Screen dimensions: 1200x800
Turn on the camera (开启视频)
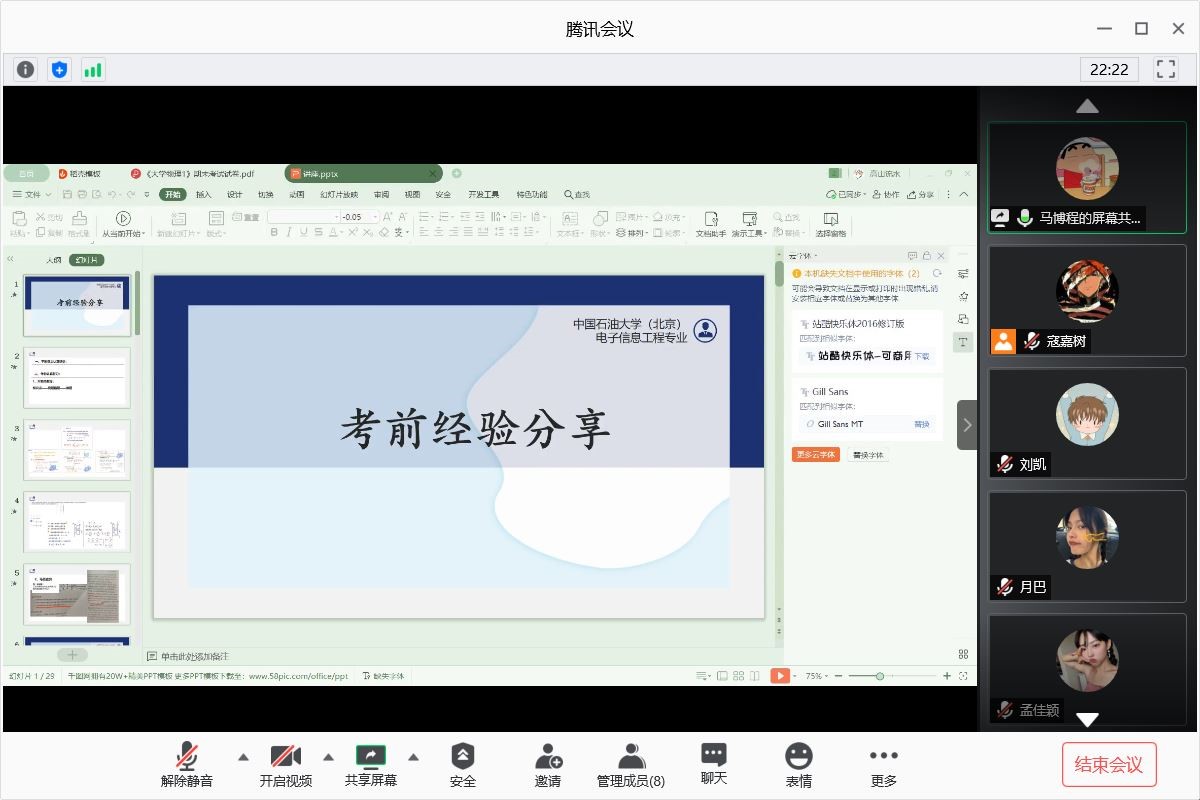[x=285, y=765]
